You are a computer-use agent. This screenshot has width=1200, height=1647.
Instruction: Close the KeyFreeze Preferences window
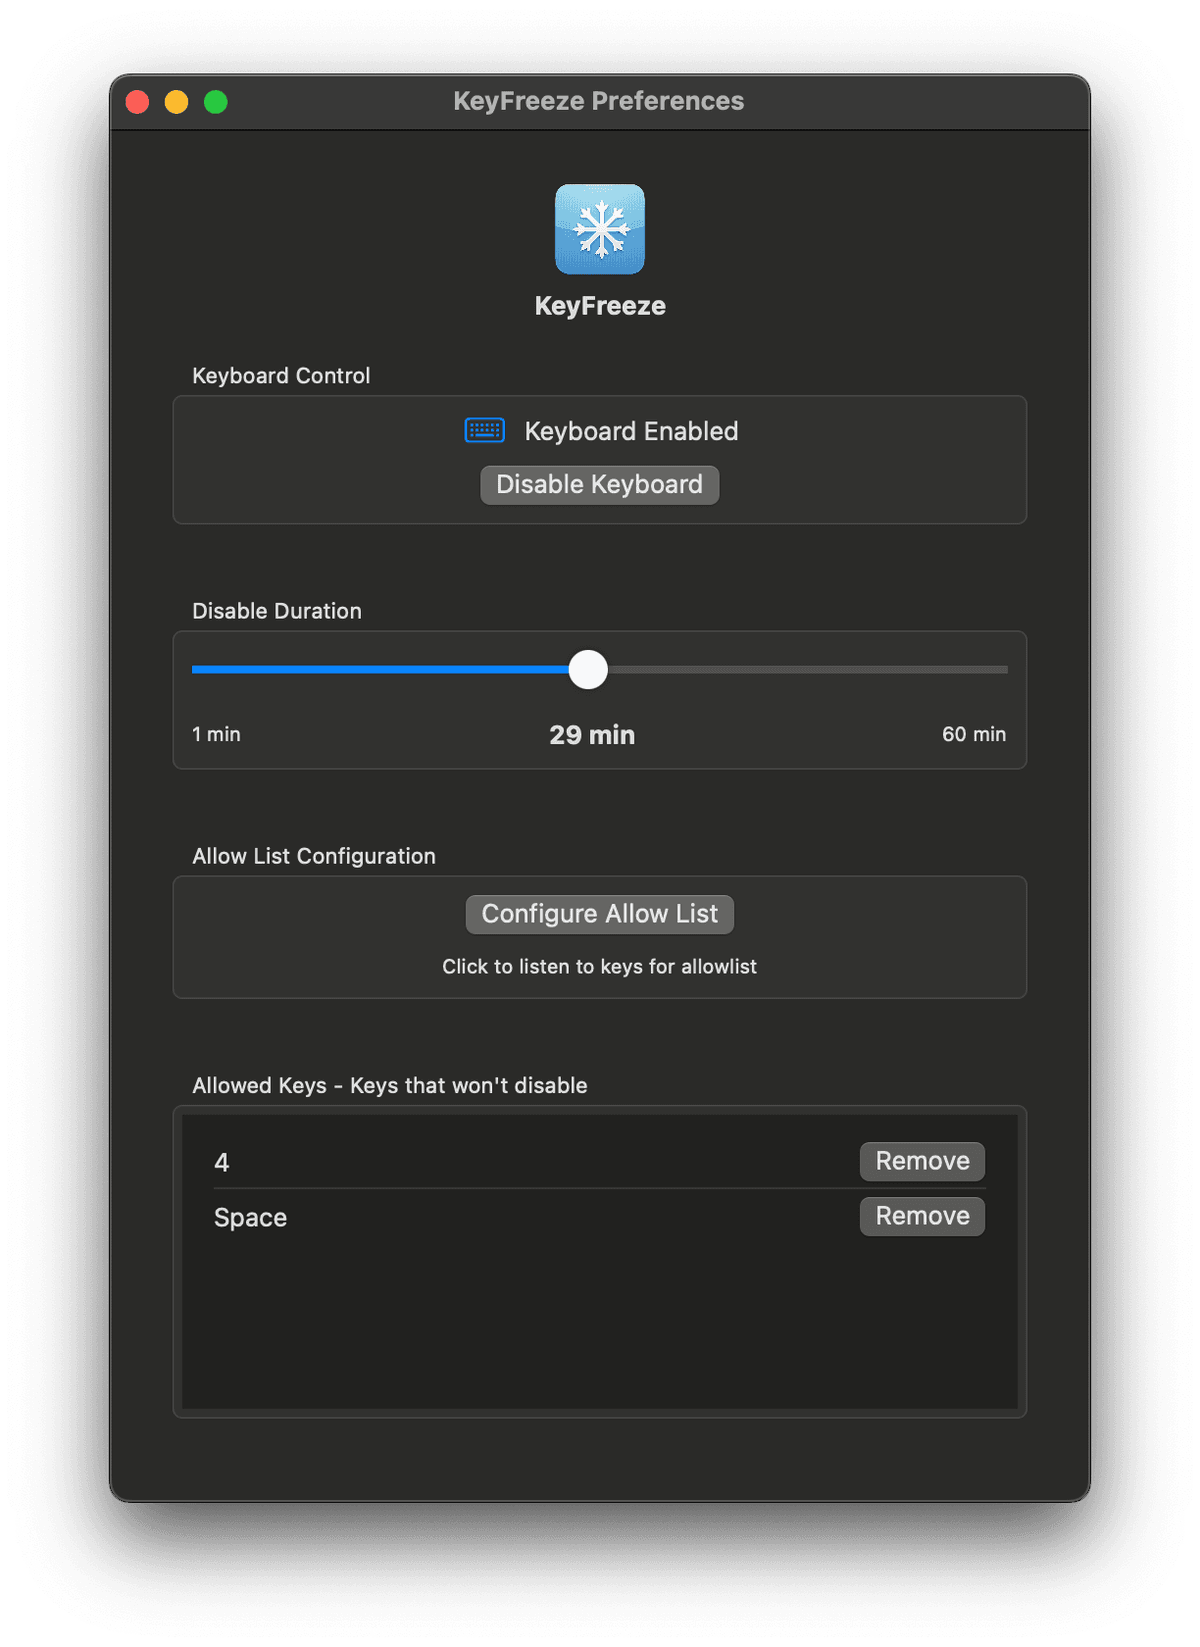point(138,102)
